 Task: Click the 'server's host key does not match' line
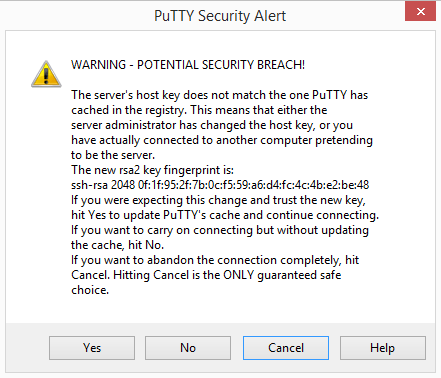click(219, 95)
